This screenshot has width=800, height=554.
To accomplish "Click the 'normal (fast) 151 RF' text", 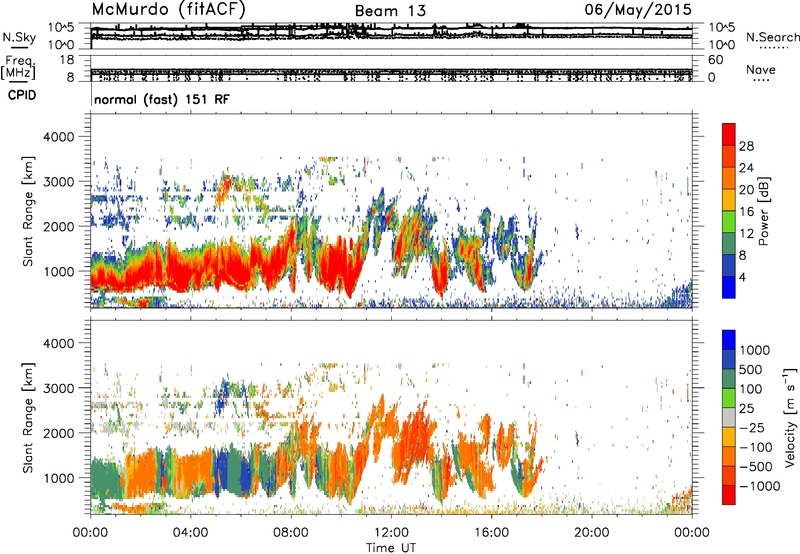I will [x=162, y=99].
